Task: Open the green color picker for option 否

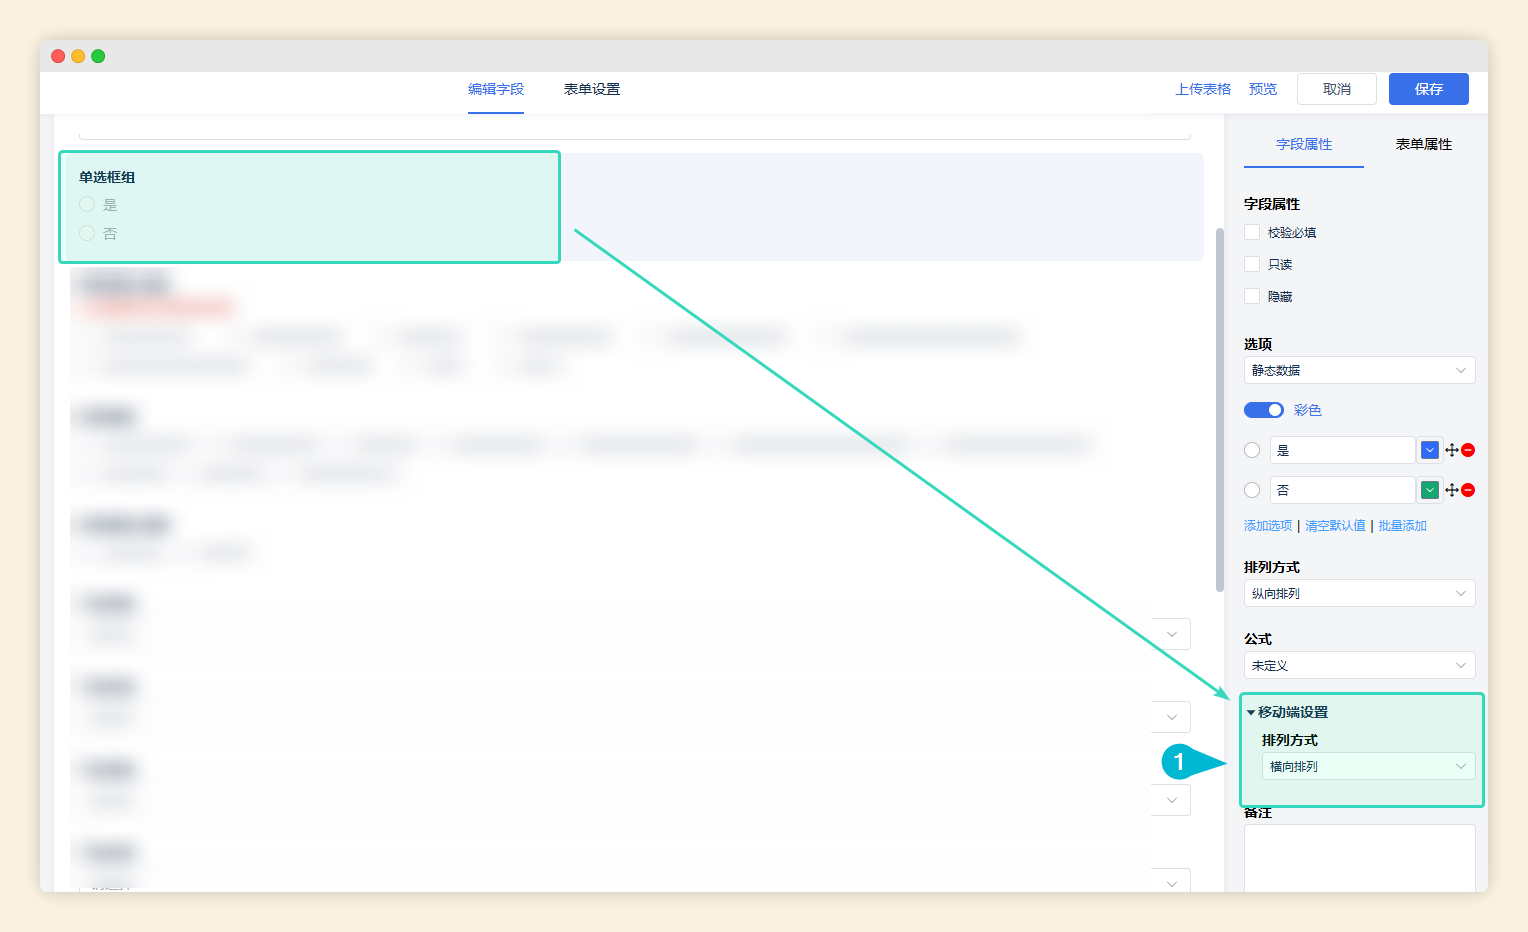Action: pyautogui.click(x=1429, y=490)
